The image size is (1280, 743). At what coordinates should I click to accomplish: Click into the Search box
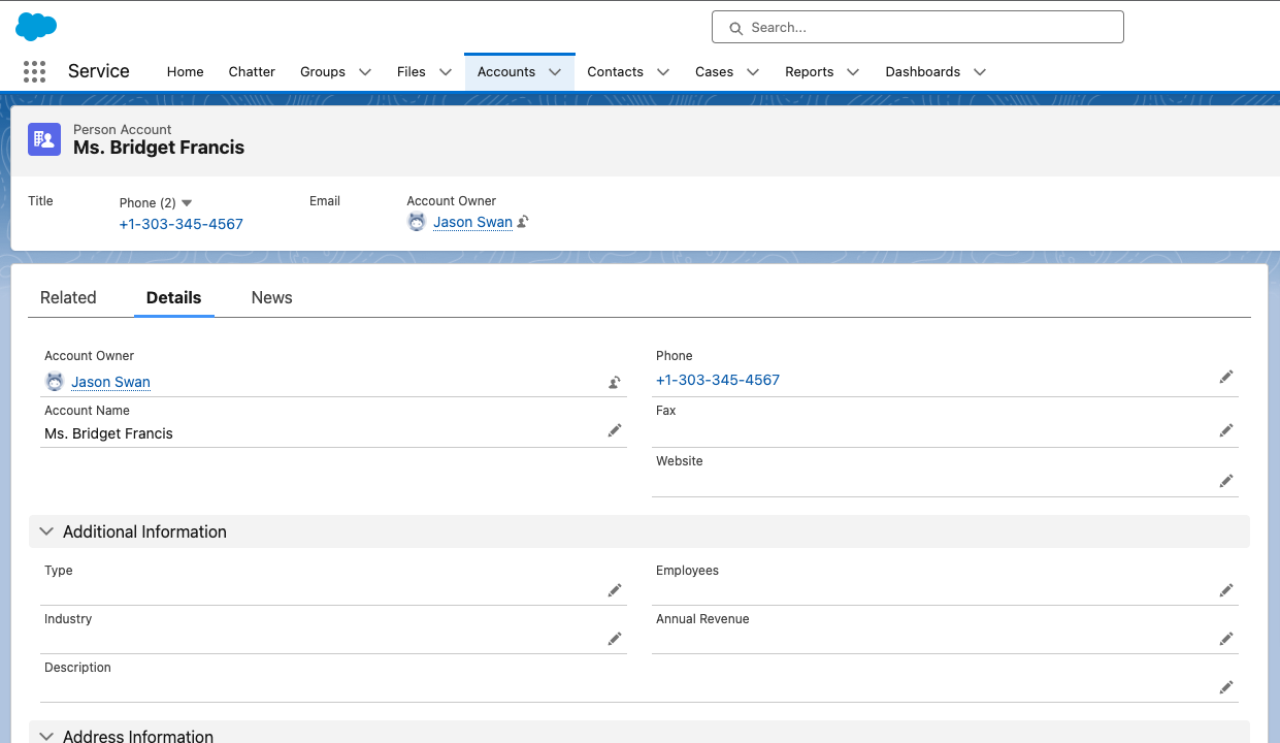point(917,27)
